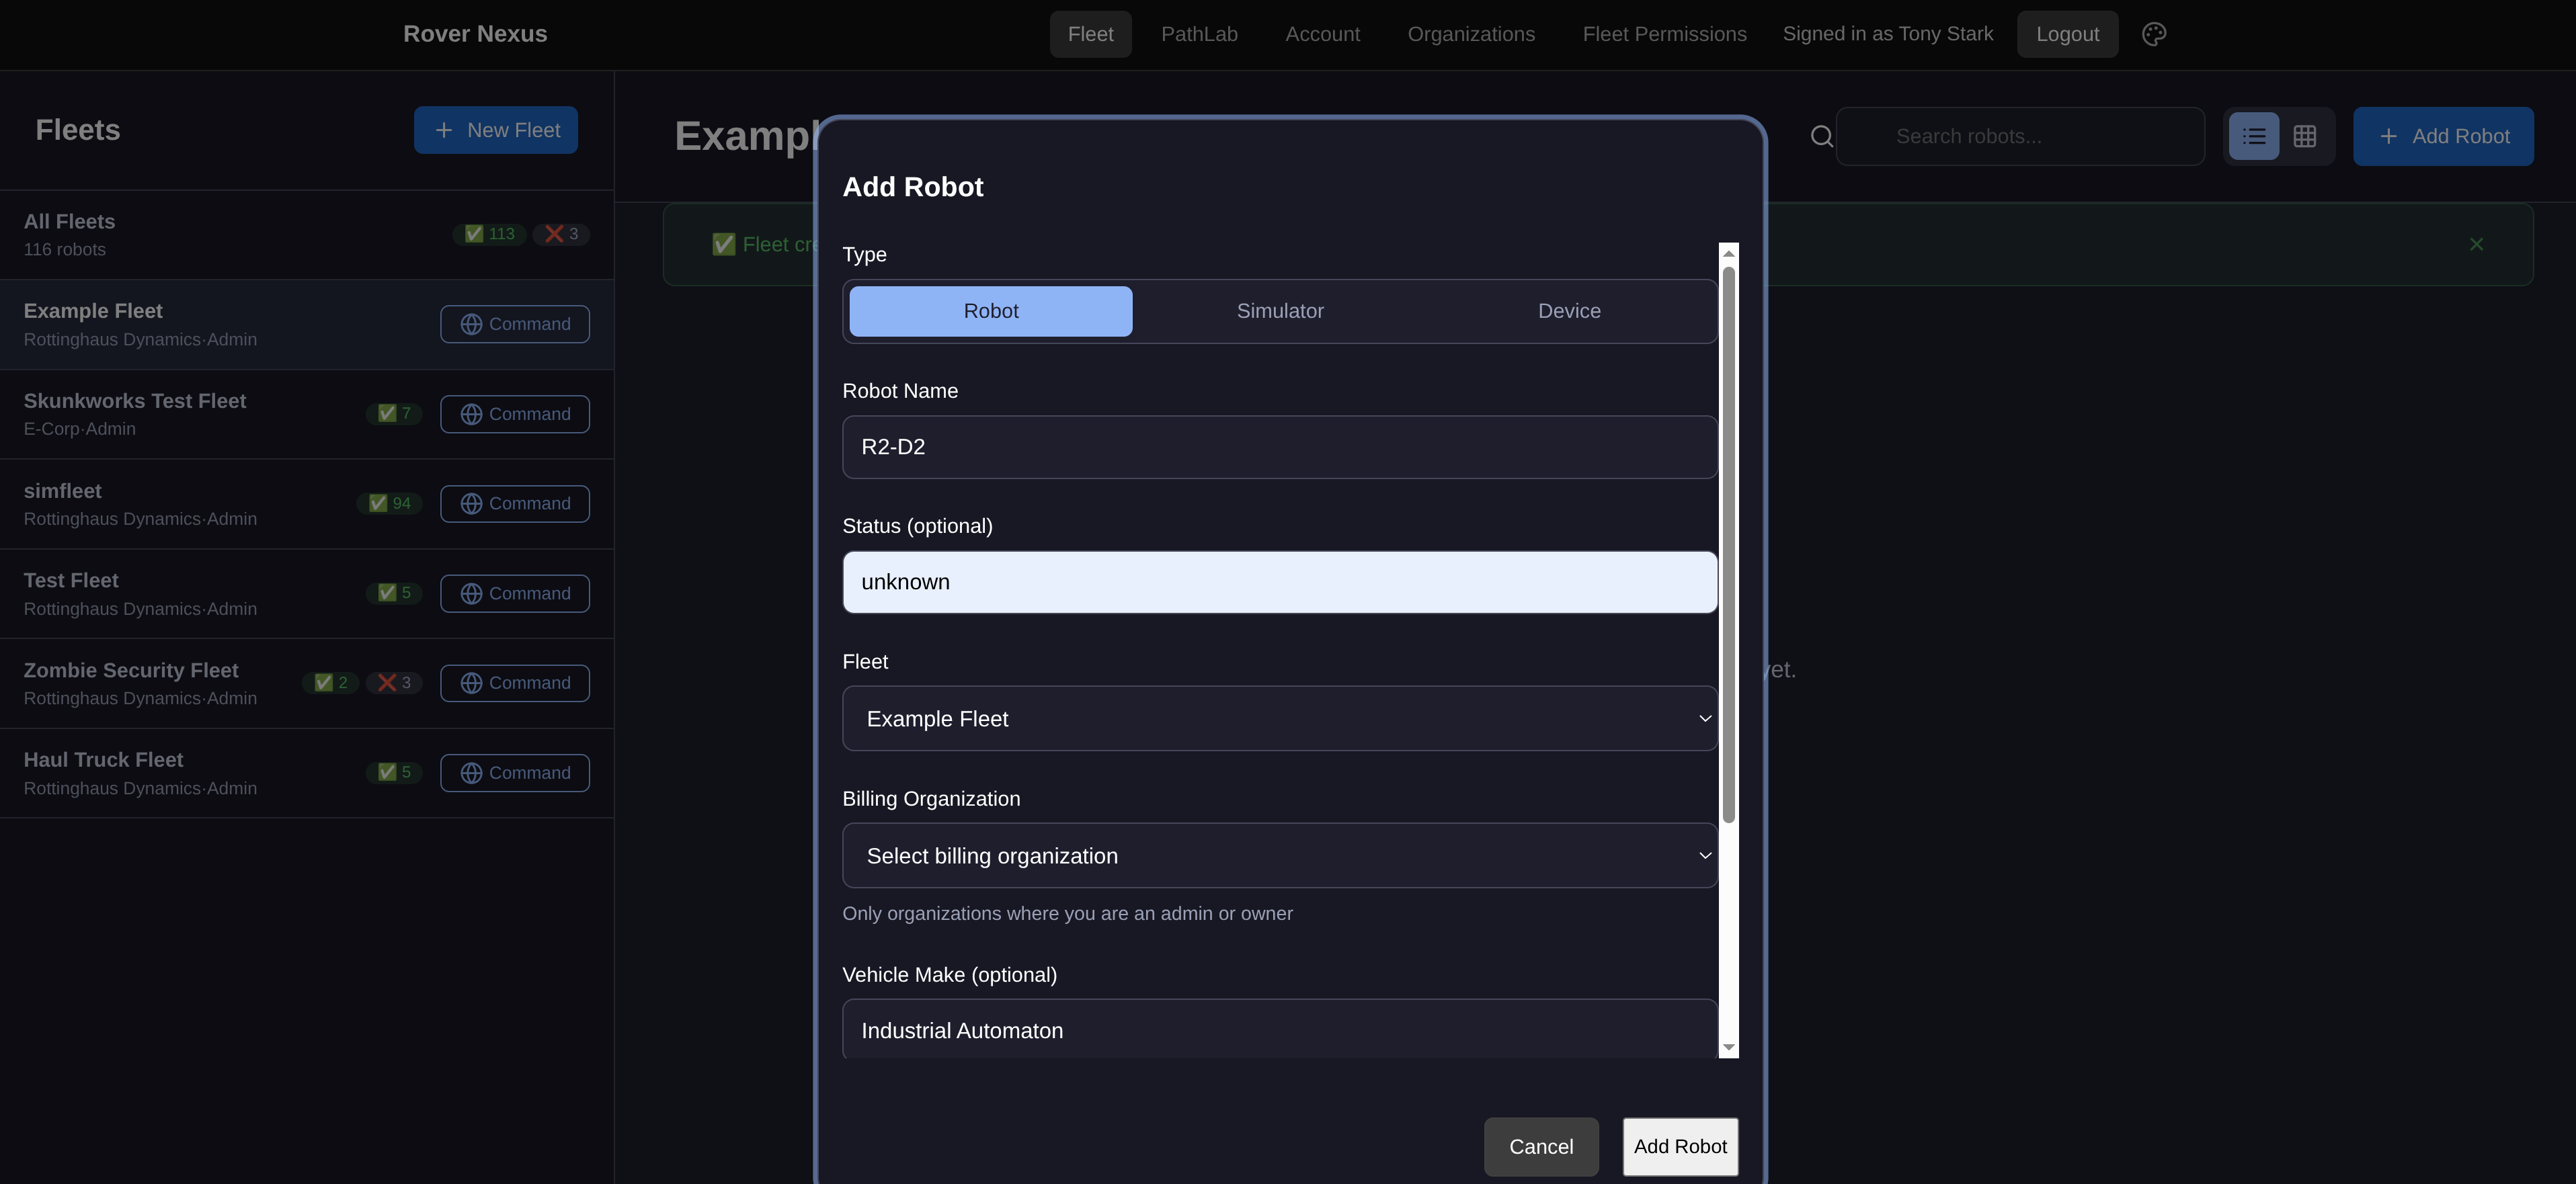Dismiss the fleet created notification
The image size is (2576, 1184).
[2476, 244]
